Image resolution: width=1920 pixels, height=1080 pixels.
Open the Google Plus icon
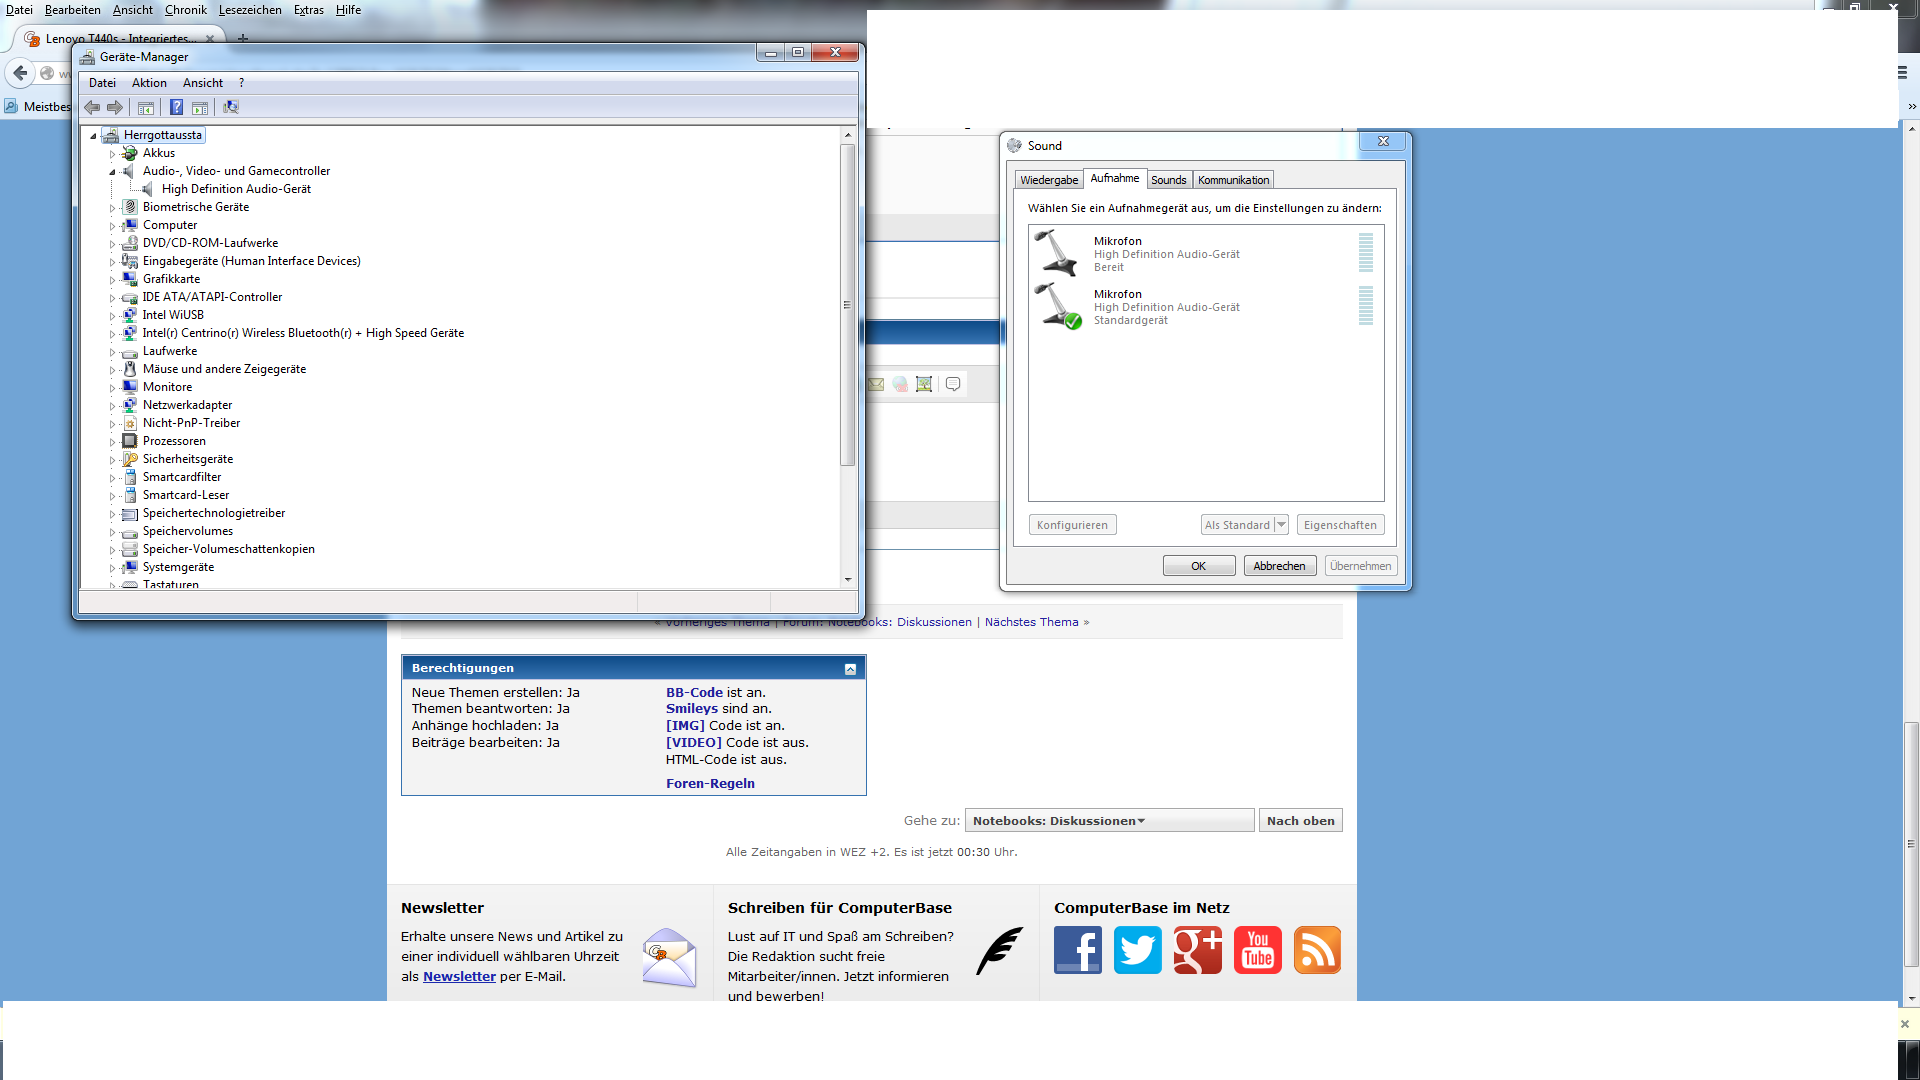[1197, 949]
